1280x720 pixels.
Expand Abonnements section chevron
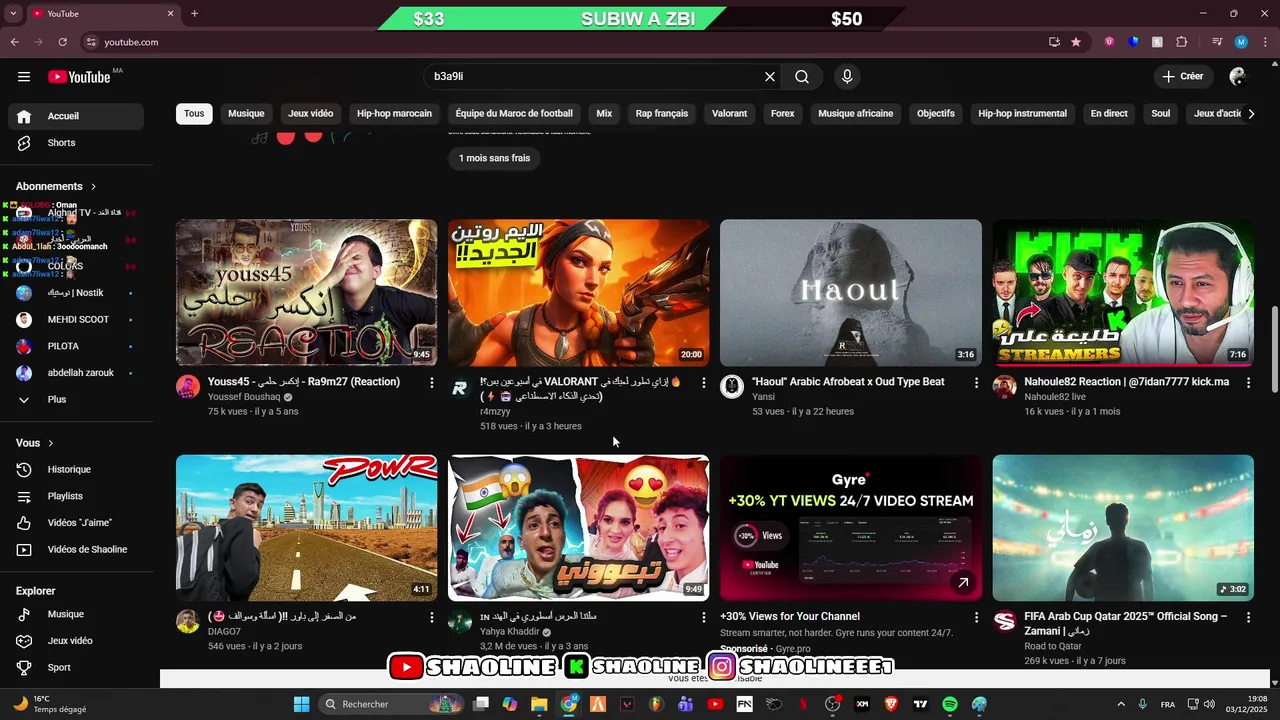[x=94, y=187]
